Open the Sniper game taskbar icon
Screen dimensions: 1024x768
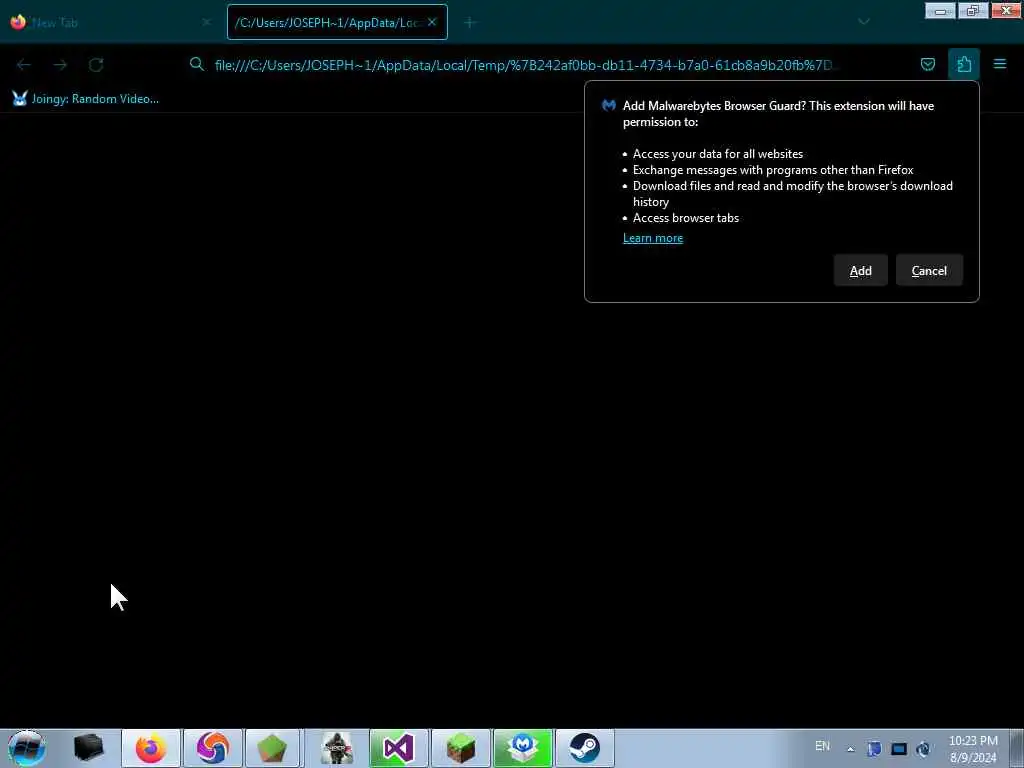(337, 748)
